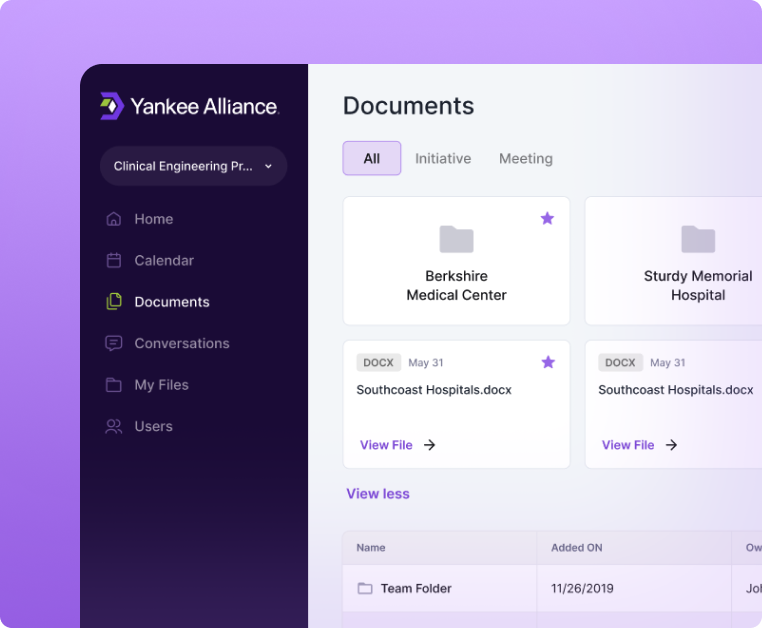
Task: Click DOCX badge on starred Southcoast card
Action: pyautogui.click(x=379, y=363)
